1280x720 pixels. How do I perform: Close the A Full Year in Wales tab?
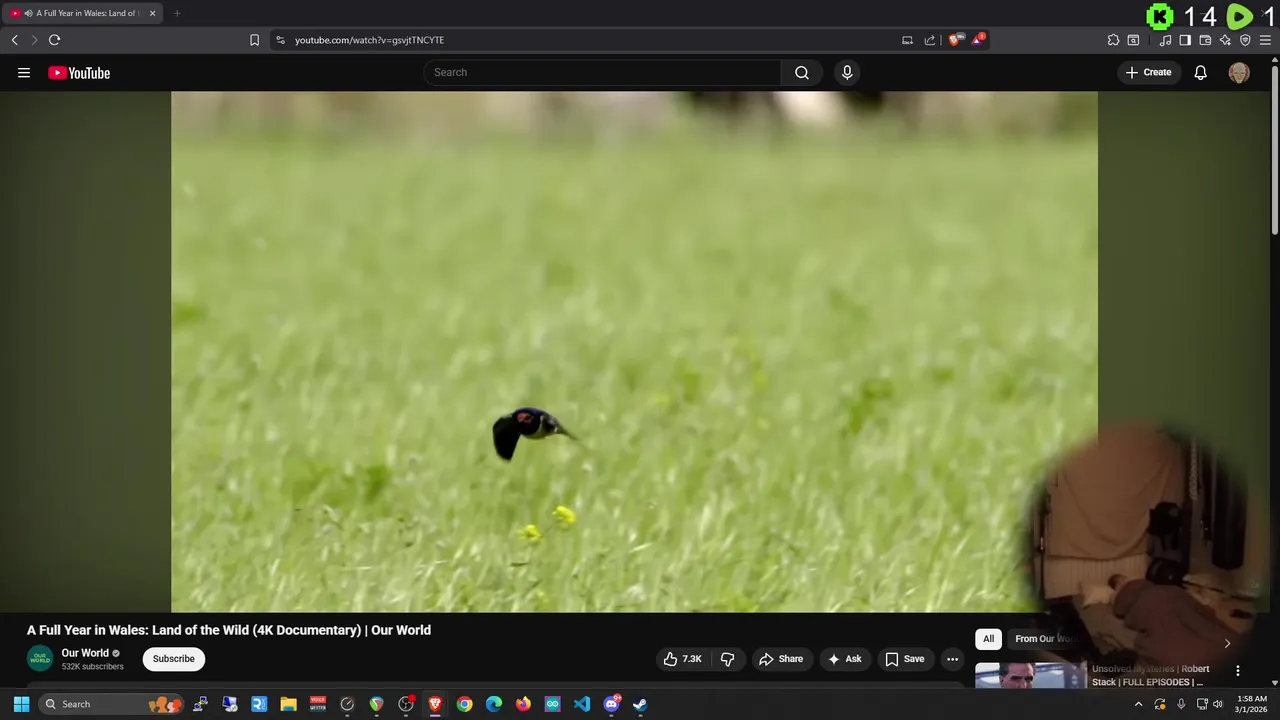point(152,13)
